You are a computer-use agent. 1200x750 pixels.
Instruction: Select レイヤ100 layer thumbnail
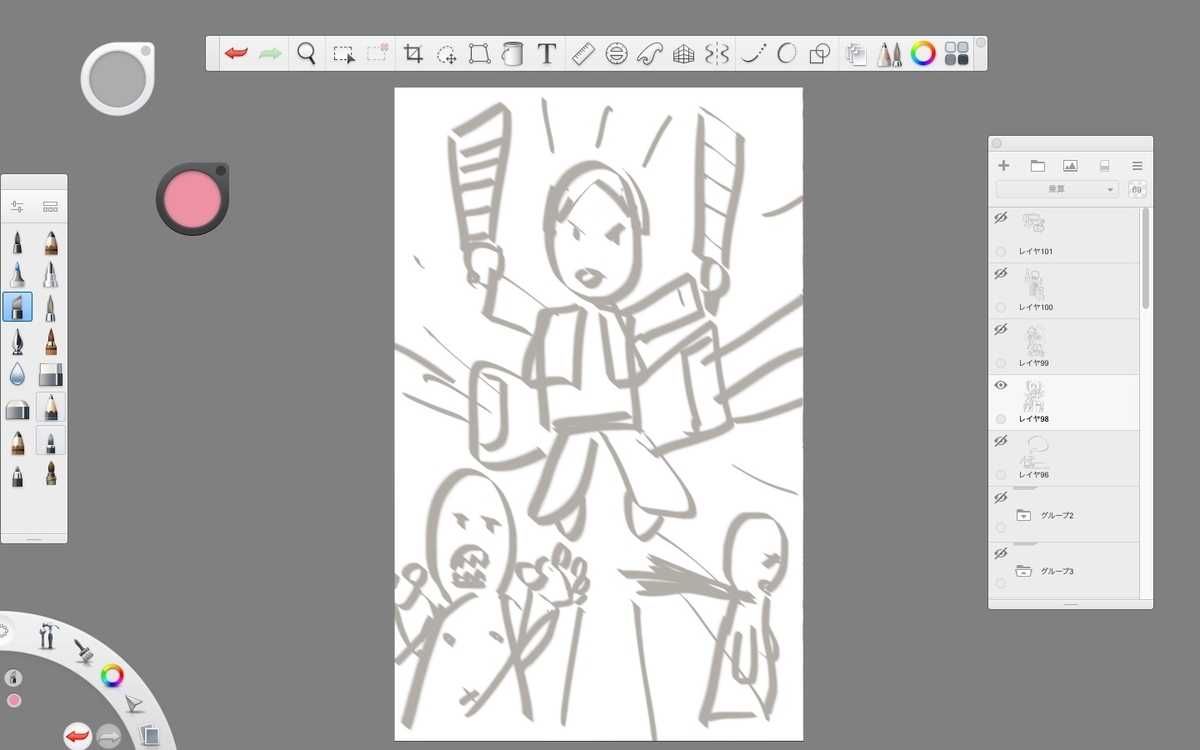coord(1033,285)
